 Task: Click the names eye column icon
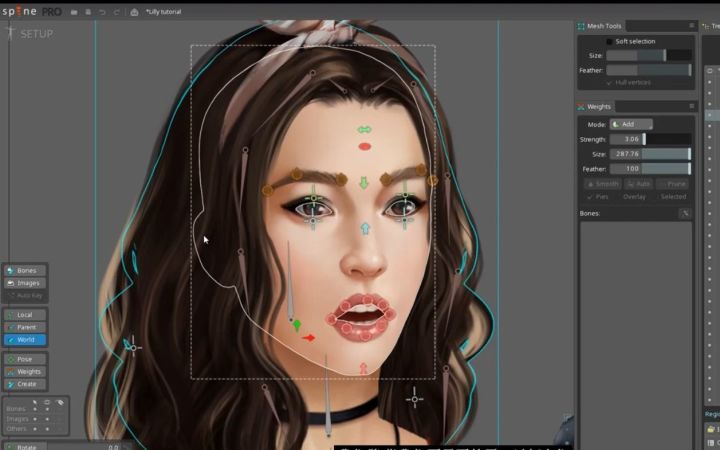(59, 402)
